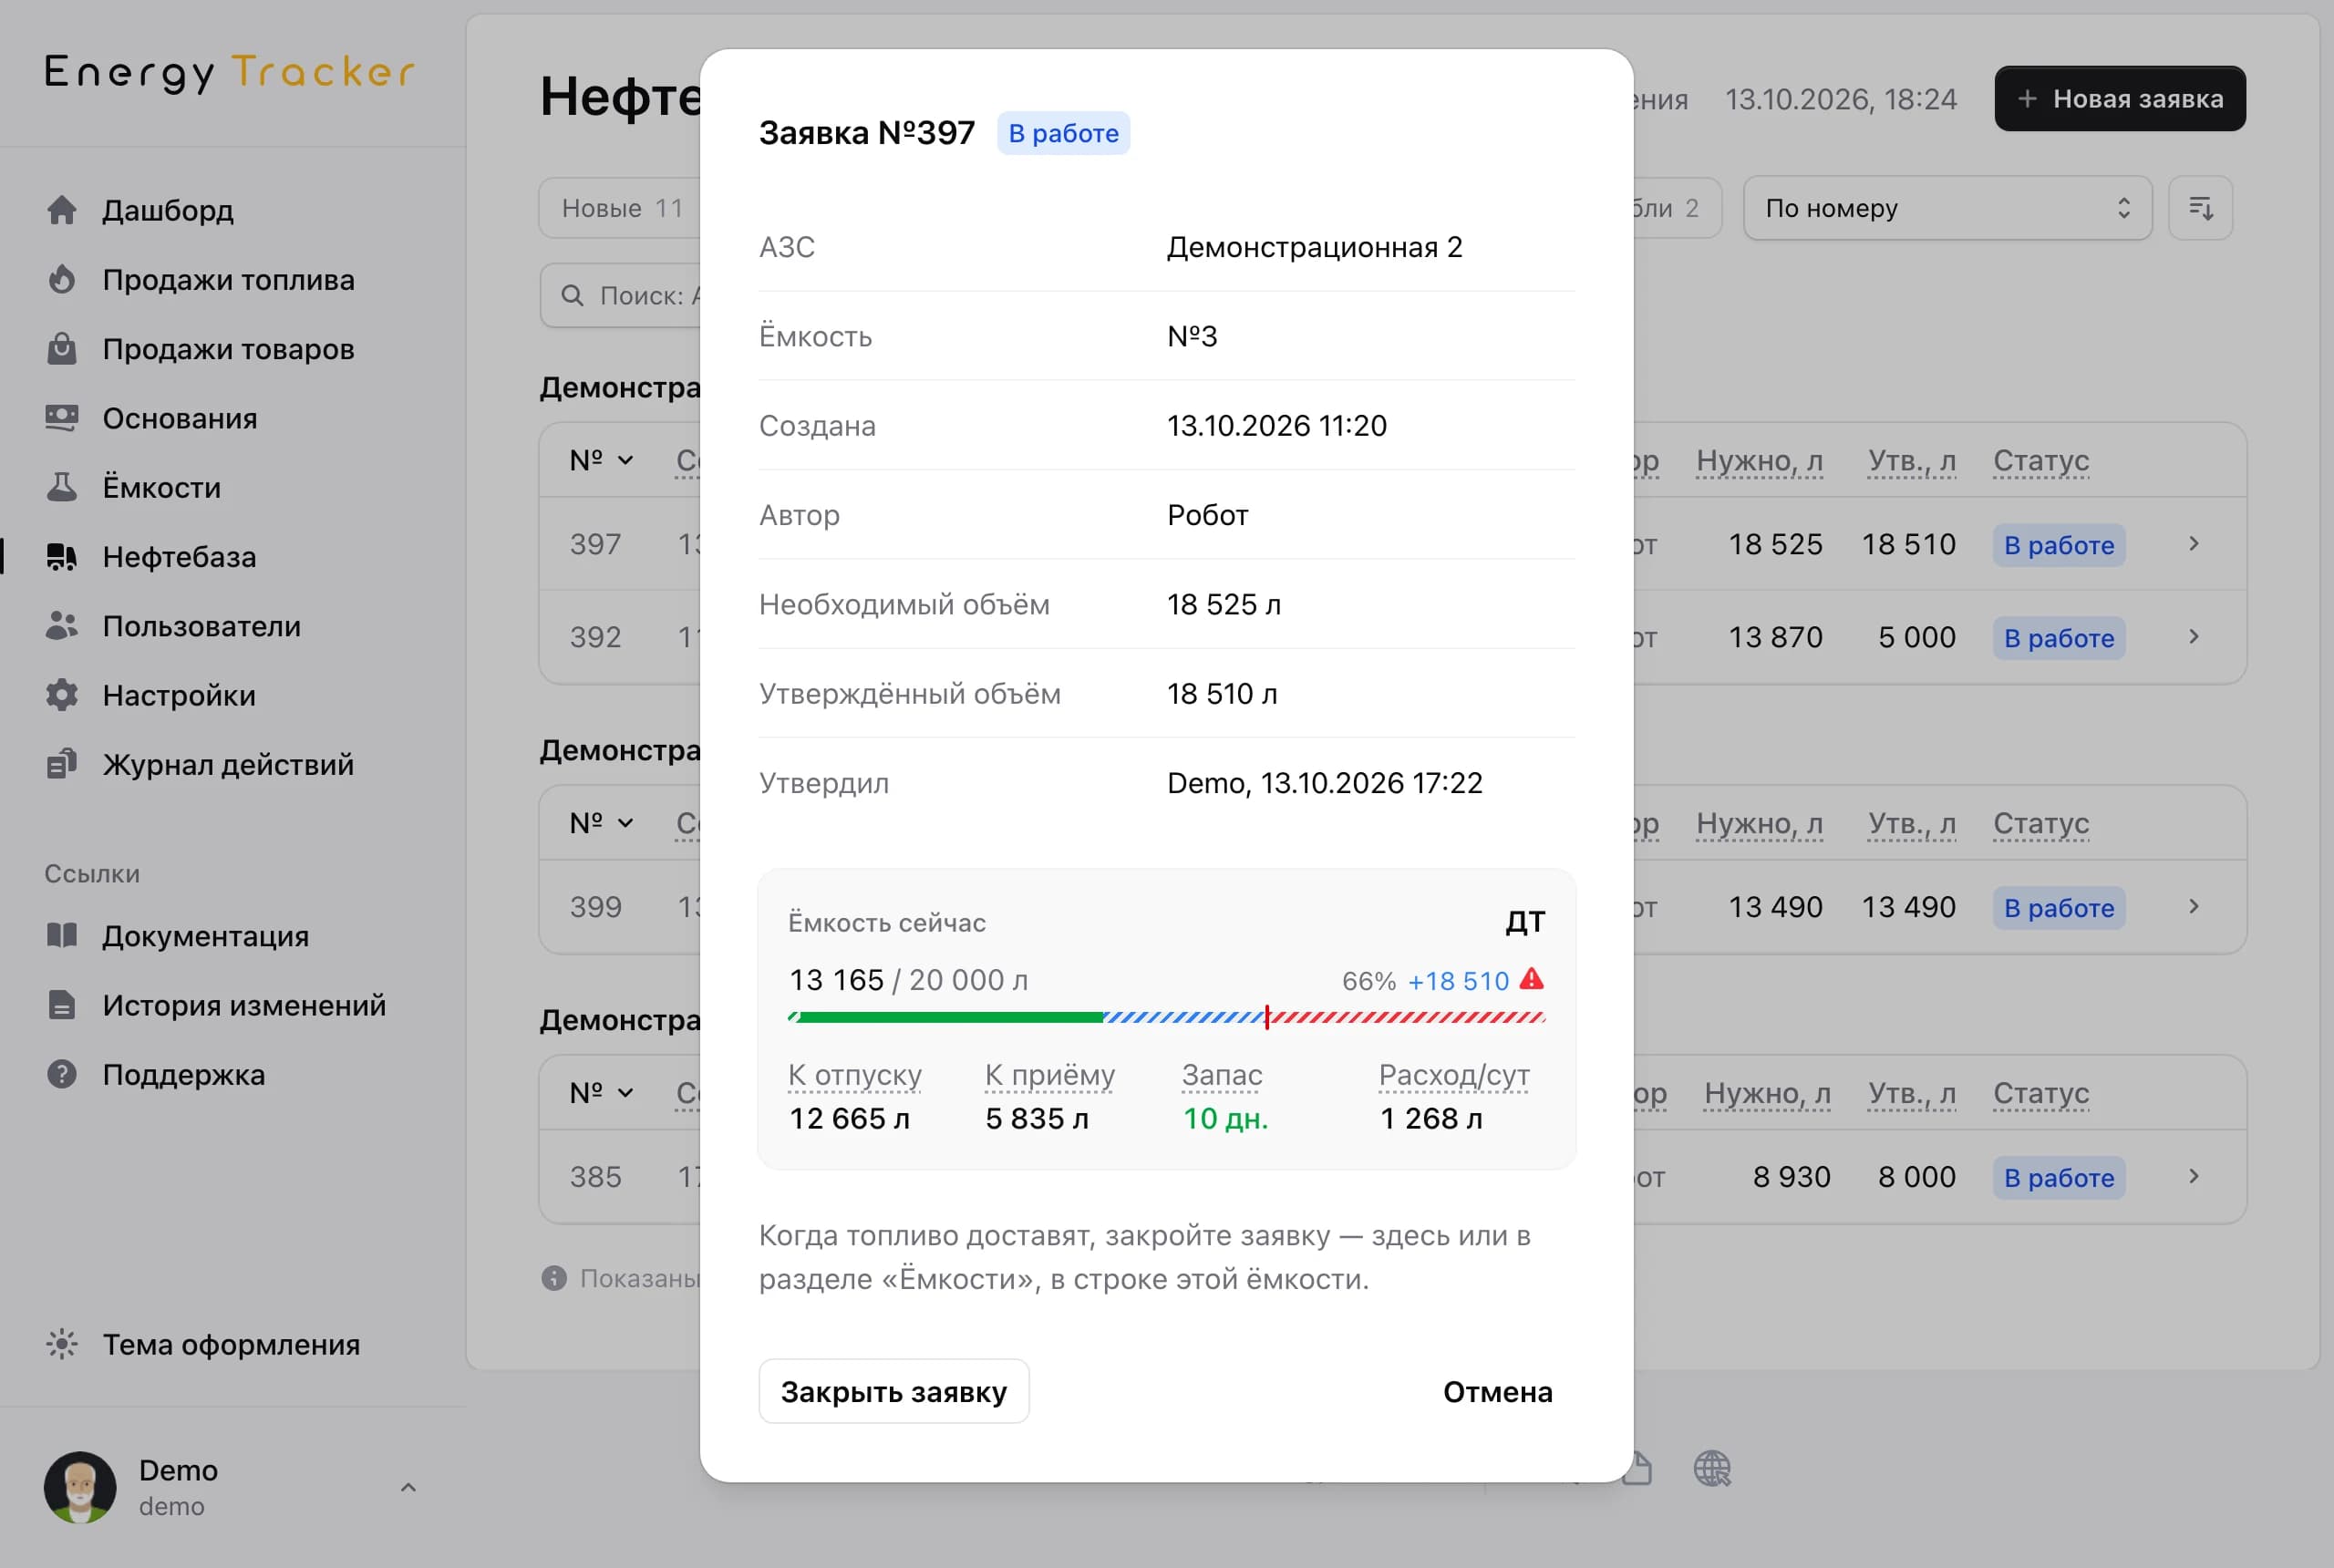The image size is (2334, 1568).
Task: Open row 392 via its chevron arrow
Action: click(x=2194, y=636)
